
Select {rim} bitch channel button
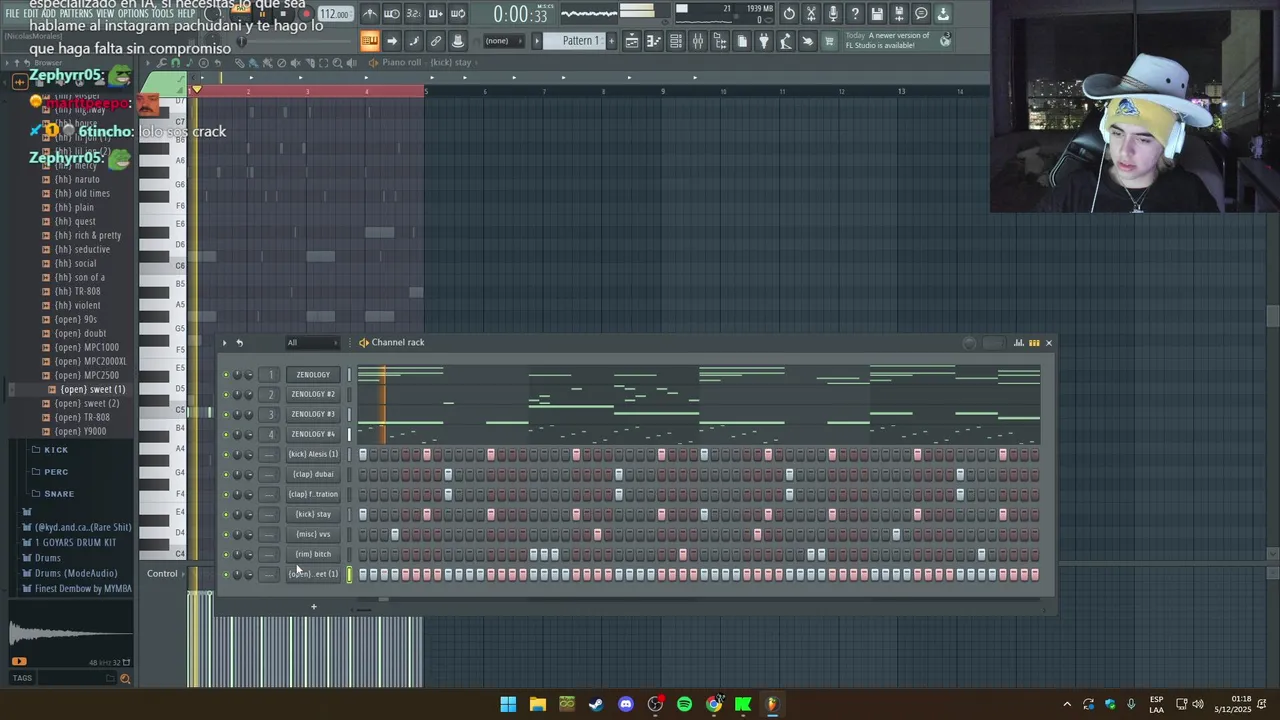pyautogui.click(x=313, y=554)
